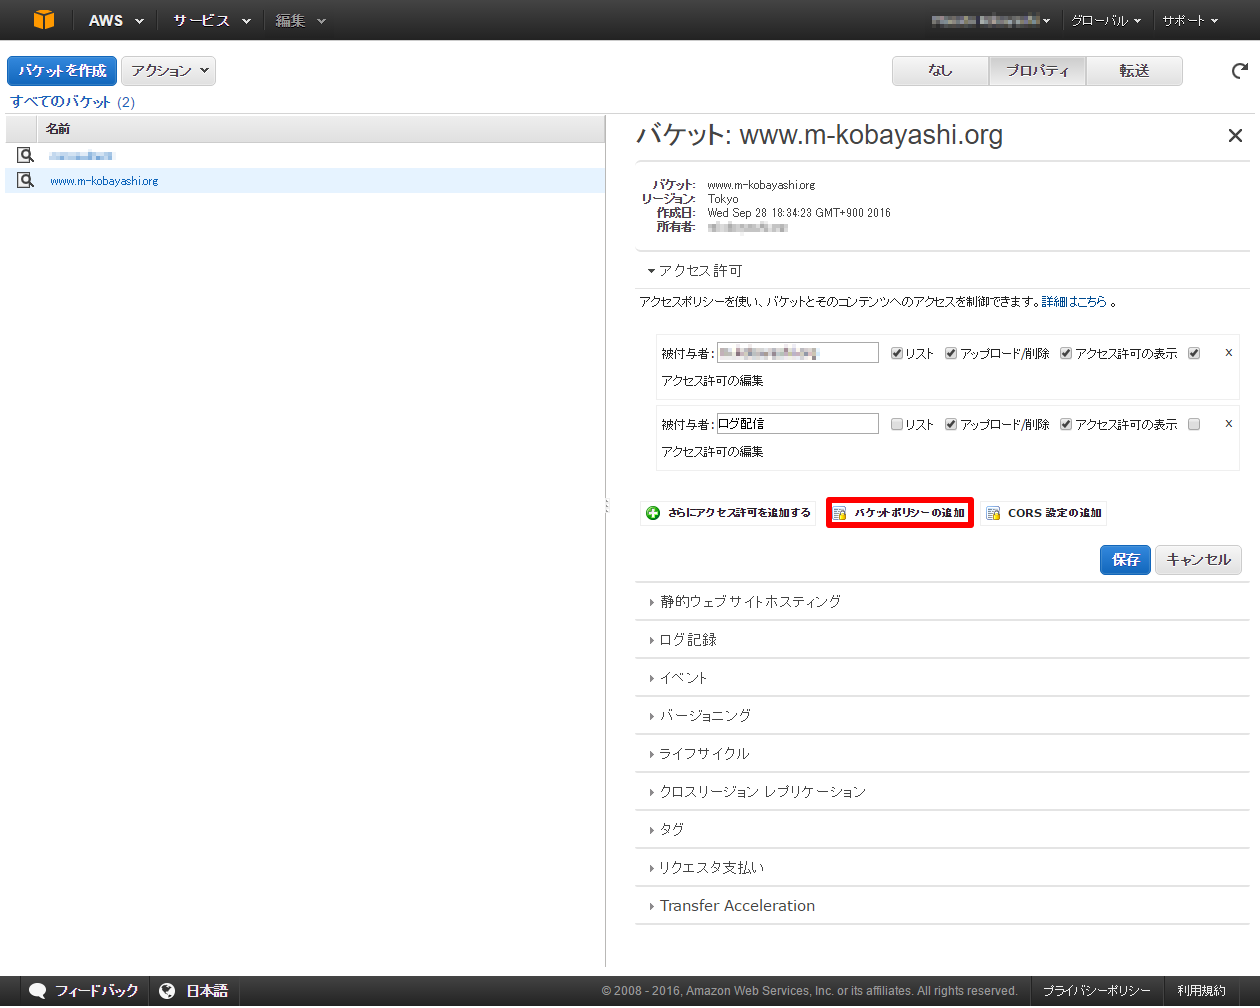
Task: Toggle アクセス許可の編集 checkbox in the ログ配信 row
Action: (x=1194, y=424)
